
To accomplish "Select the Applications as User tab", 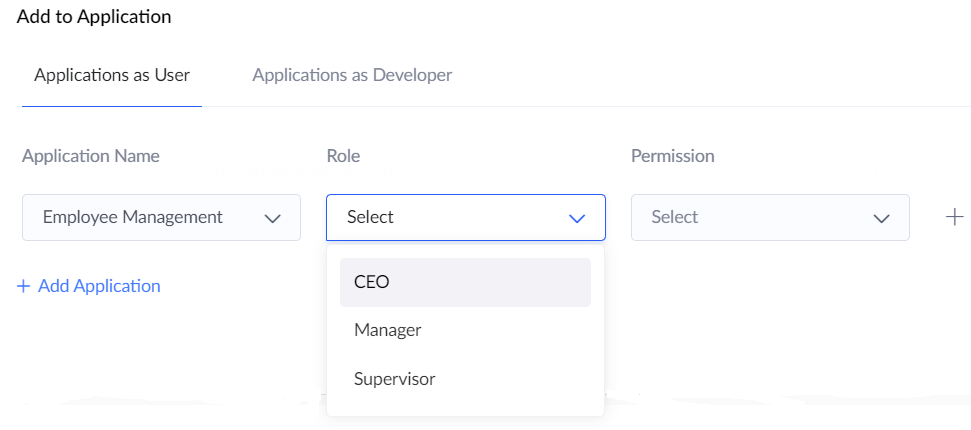I will 112,75.
